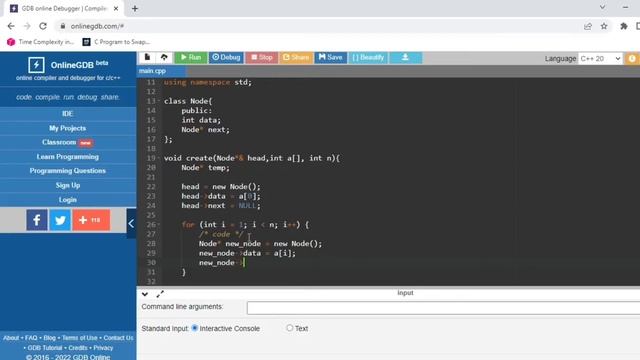Select the GDB online Debugger browser tab
This screenshot has height=360, width=640.
coord(64,9)
